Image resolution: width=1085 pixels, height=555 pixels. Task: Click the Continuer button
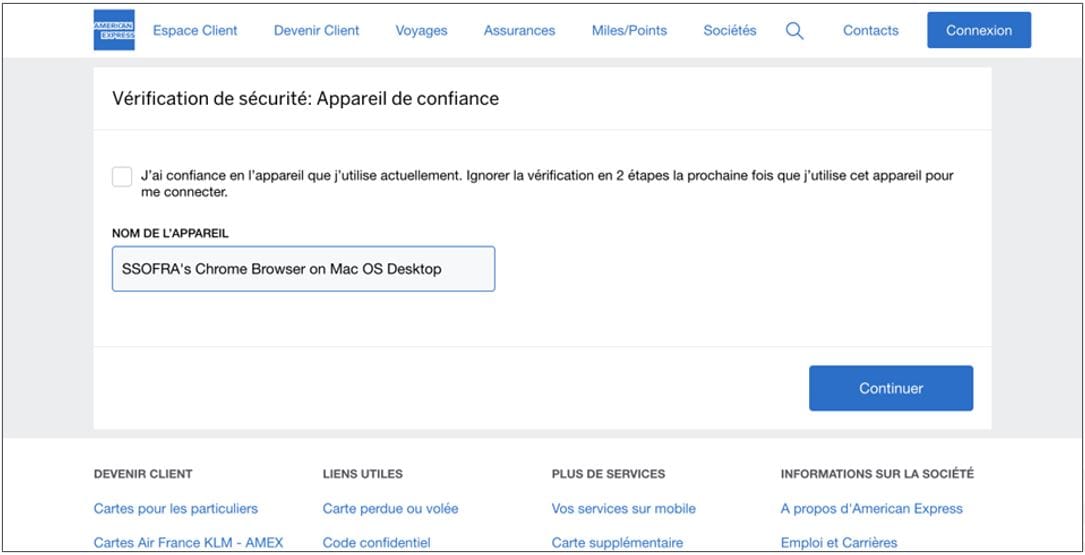tap(890, 388)
